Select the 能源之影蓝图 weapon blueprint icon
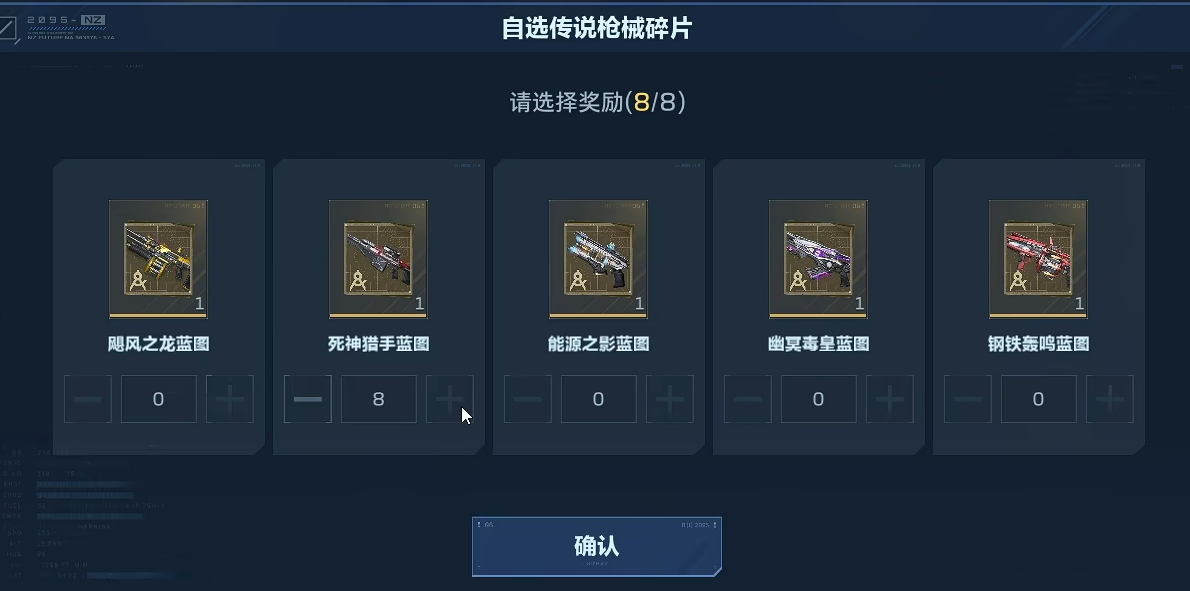Viewport: 1190px width, 591px height. coord(598,259)
